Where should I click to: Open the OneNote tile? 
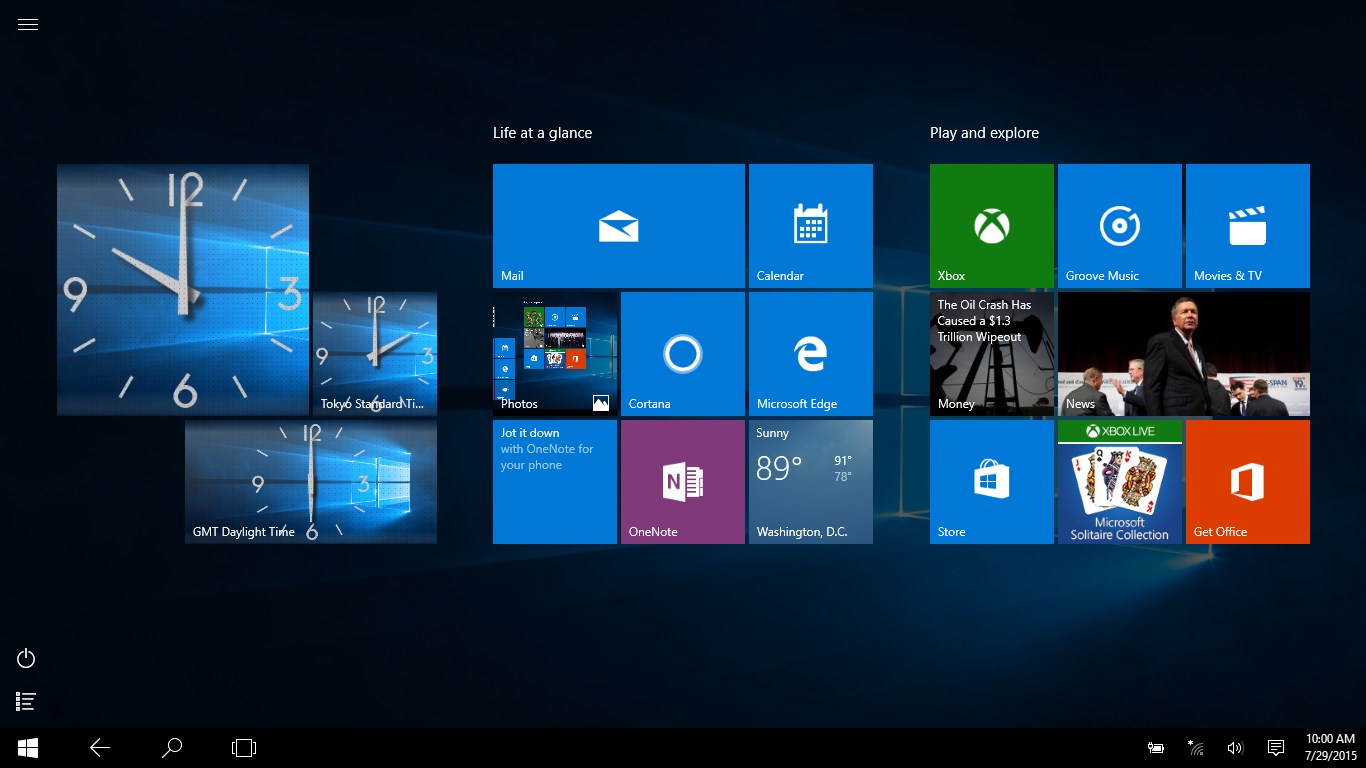coord(682,481)
